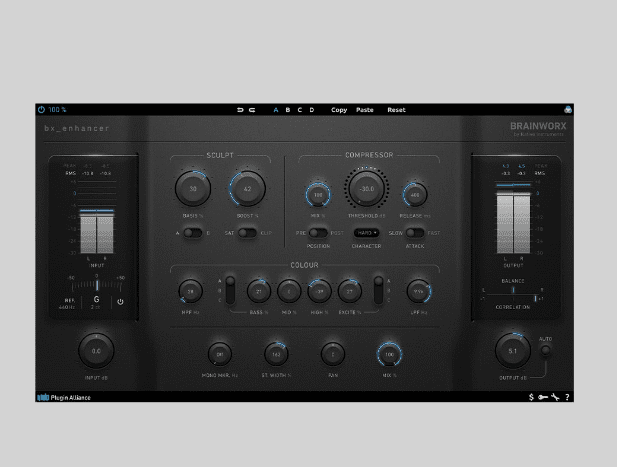Image resolution: width=617 pixels, height=467 pixels.
Task: Click the BALANCE meter bar
Action: click(x=513, y=290)
